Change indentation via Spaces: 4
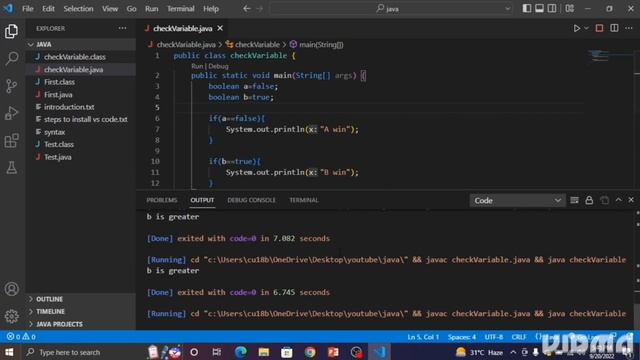This screenshot has width=640, height=360. pyautogui.click(x=462, y=337)
